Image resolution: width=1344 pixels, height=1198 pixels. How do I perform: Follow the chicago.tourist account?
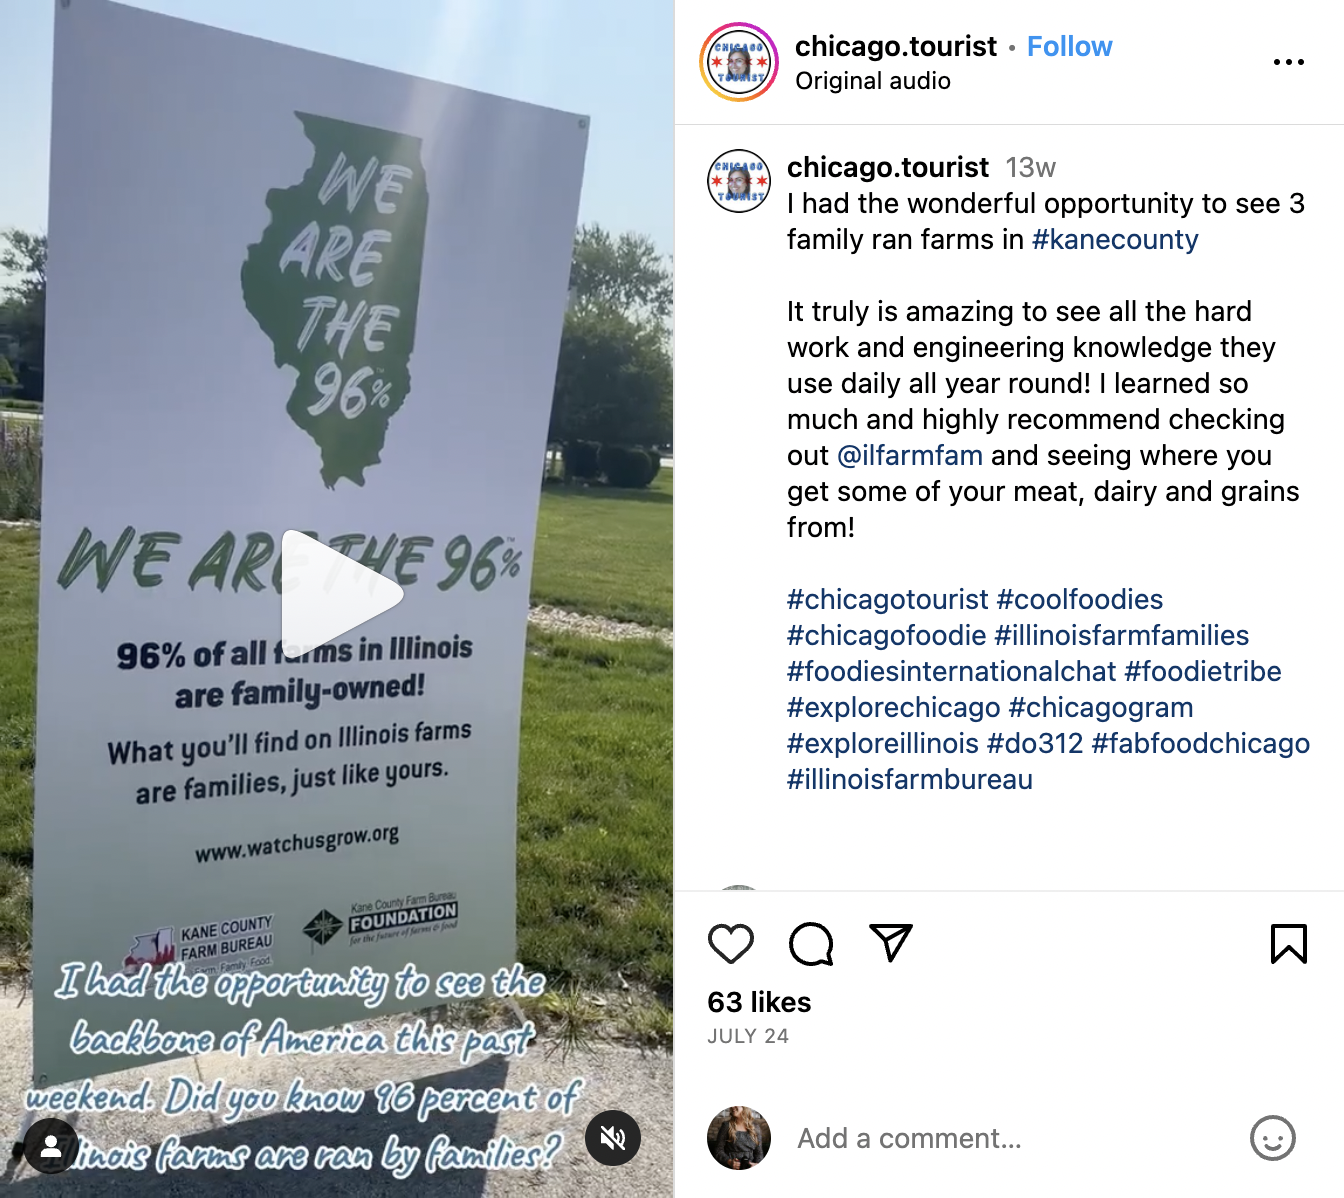pos(1069,46)
